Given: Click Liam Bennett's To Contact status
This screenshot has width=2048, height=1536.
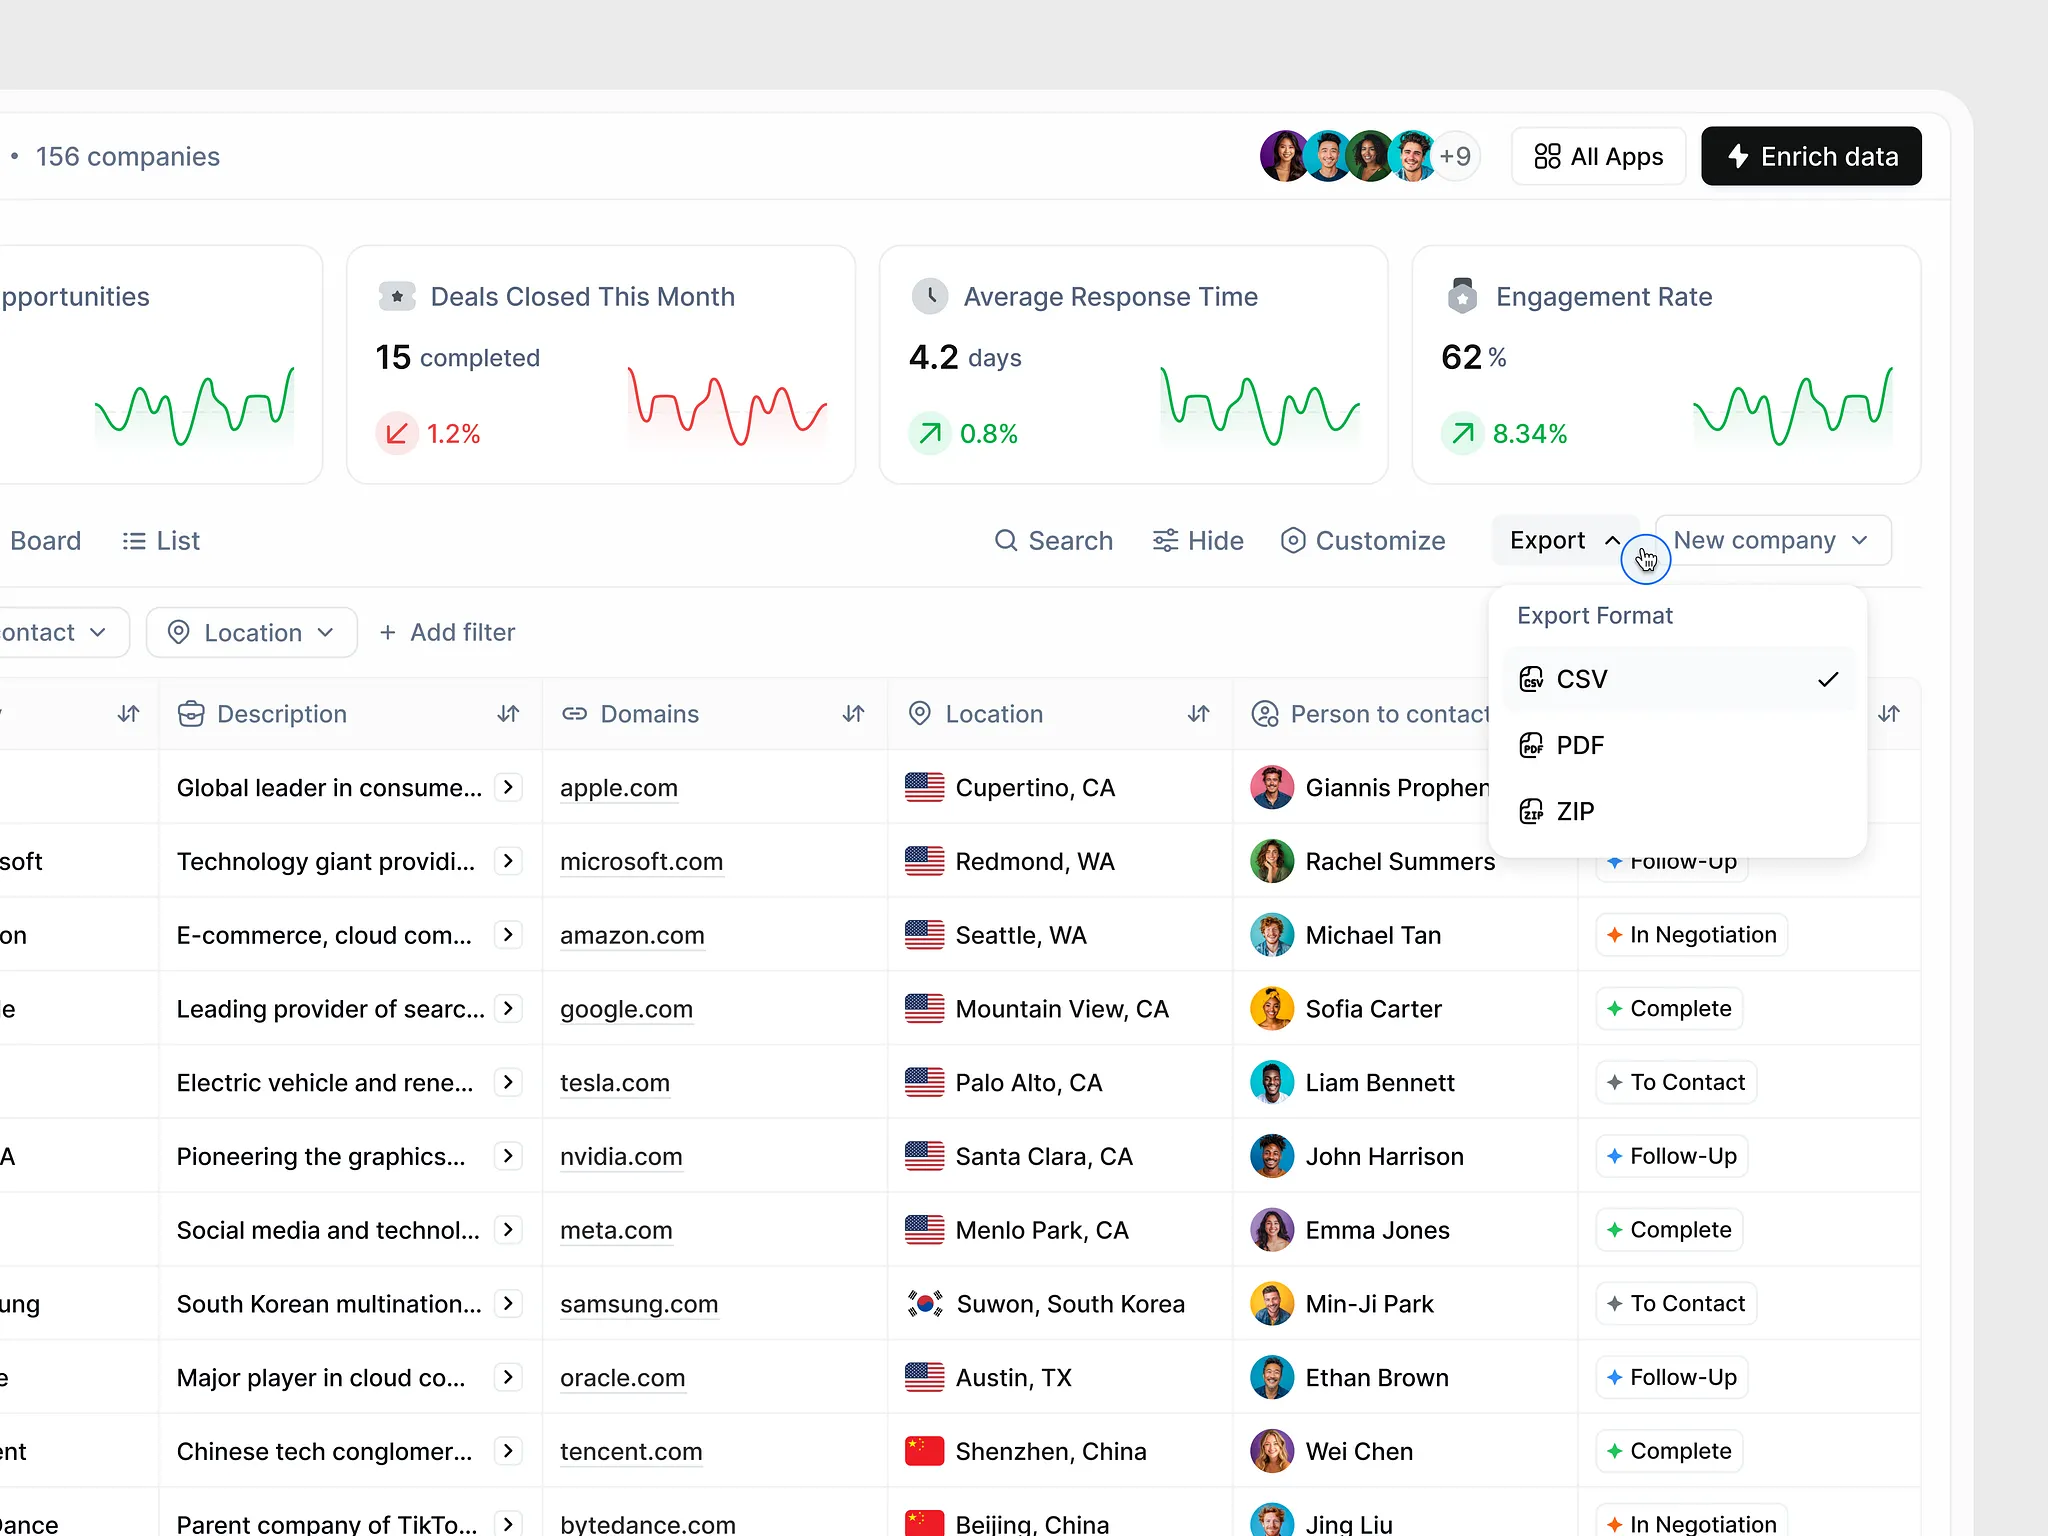Looking at the screenshot, I should click(1676, 1083).
